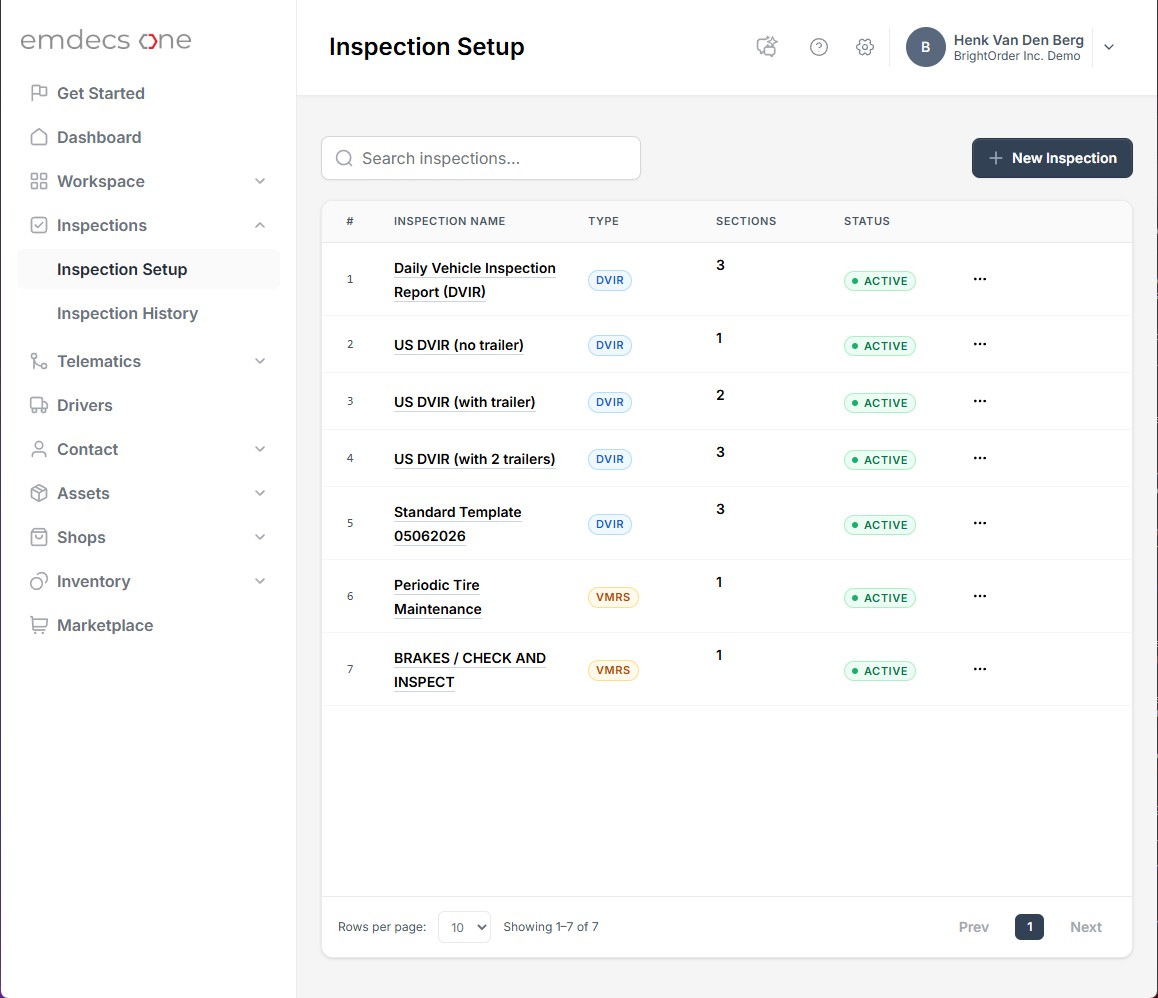This screenshot has width=1158, height=998.
Task: Click the VMRS badge for BRAKES row
Action: point(613,670)
